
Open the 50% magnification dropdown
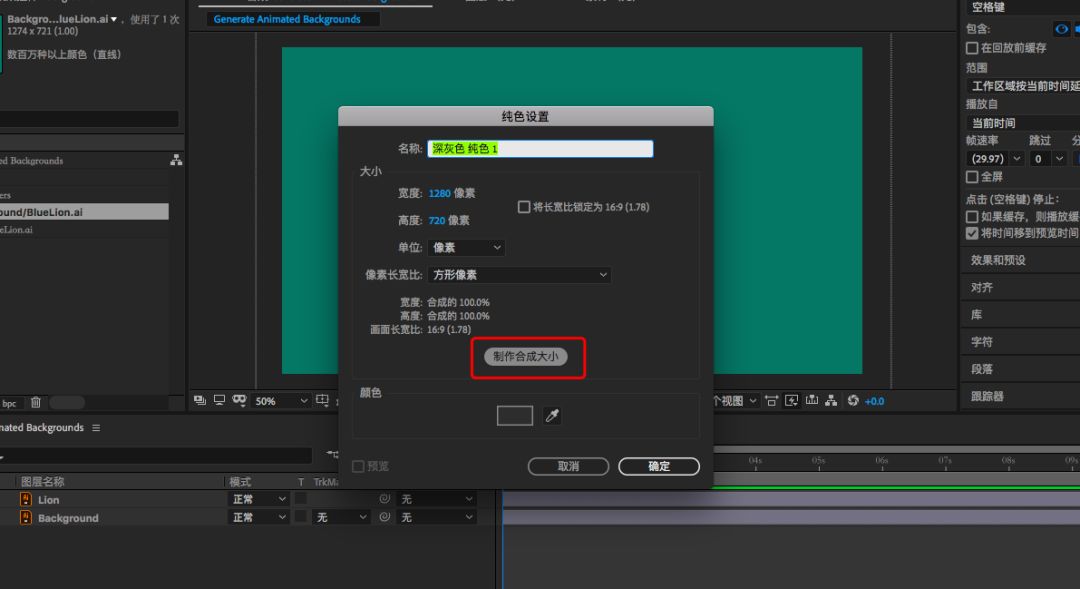coord(281,401)
